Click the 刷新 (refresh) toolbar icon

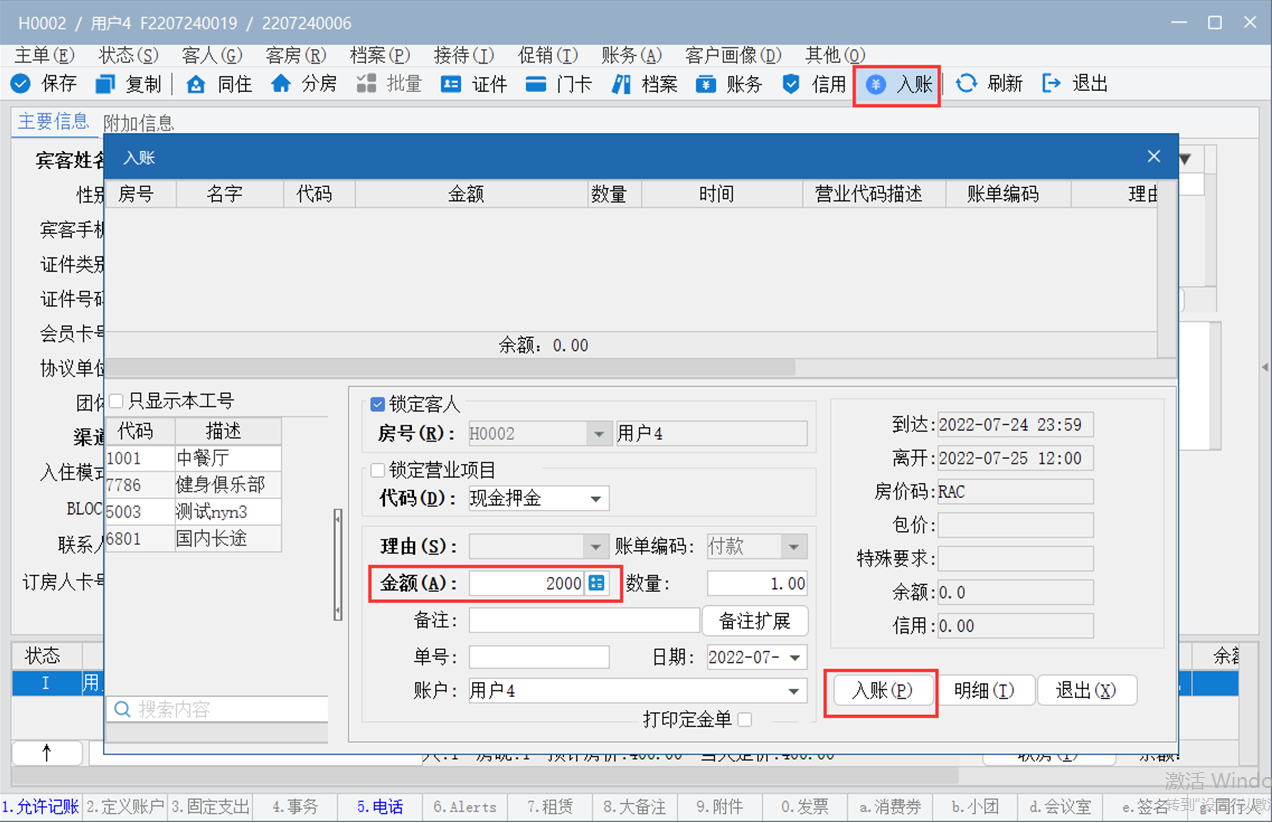[x=966, y=84]
